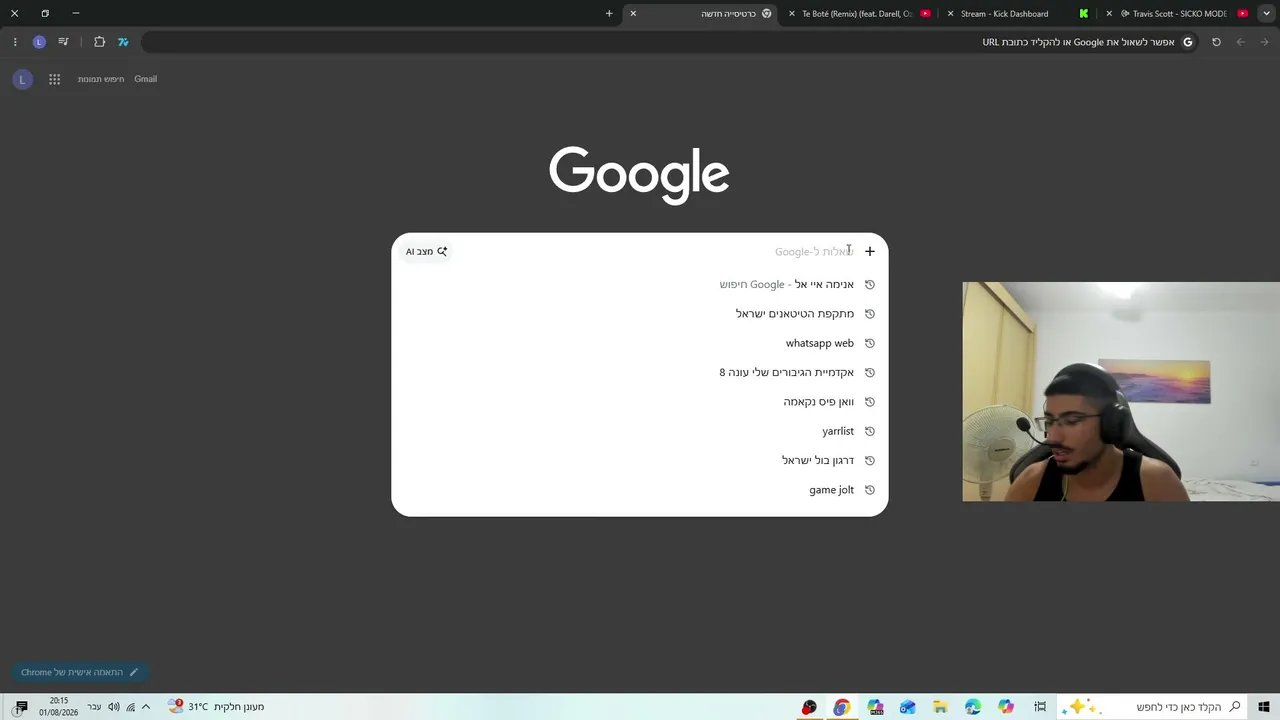This screenshot has height=720, width=1280.
Task: Select suggestion מתקפת הטיטאנים ישראל
Action: (x=640, y=314)
